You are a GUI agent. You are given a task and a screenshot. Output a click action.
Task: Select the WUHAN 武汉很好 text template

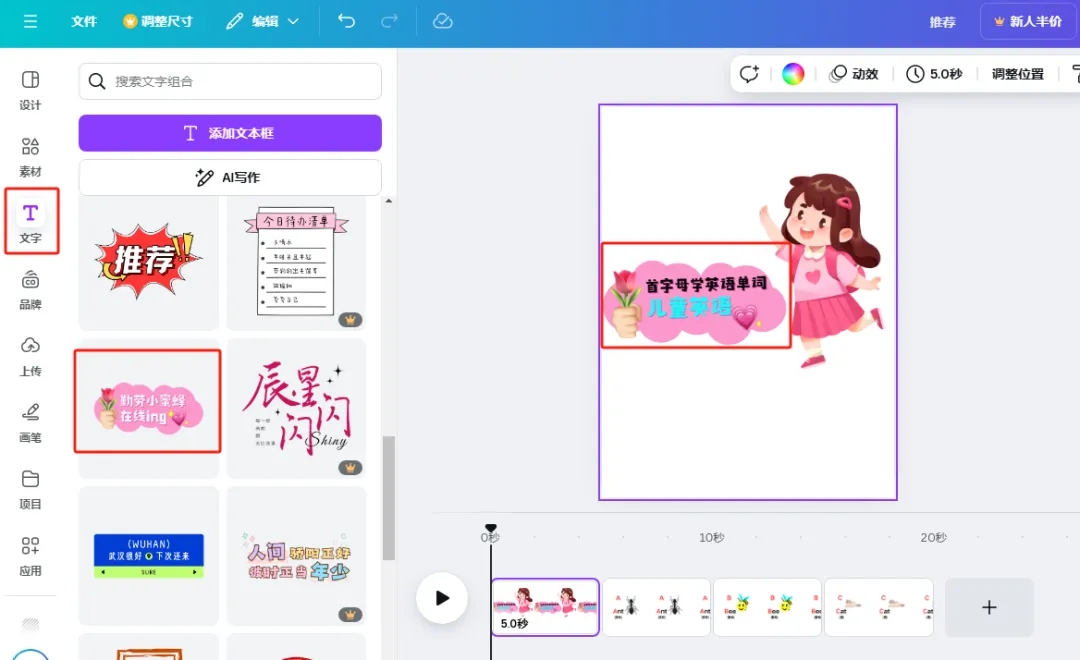149,555
